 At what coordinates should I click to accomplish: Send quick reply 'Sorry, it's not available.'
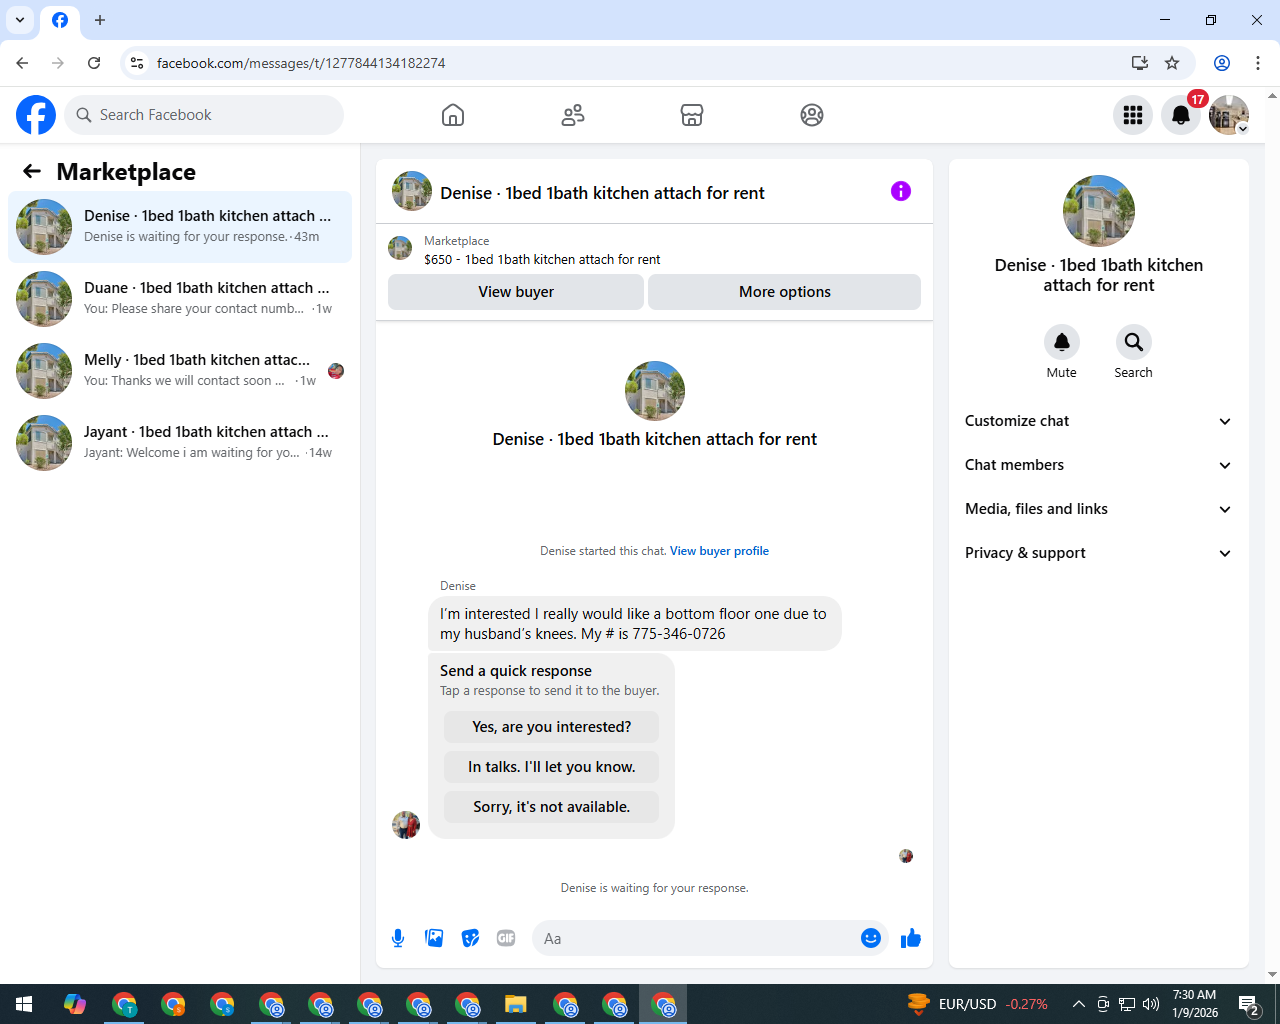[552, 807]
